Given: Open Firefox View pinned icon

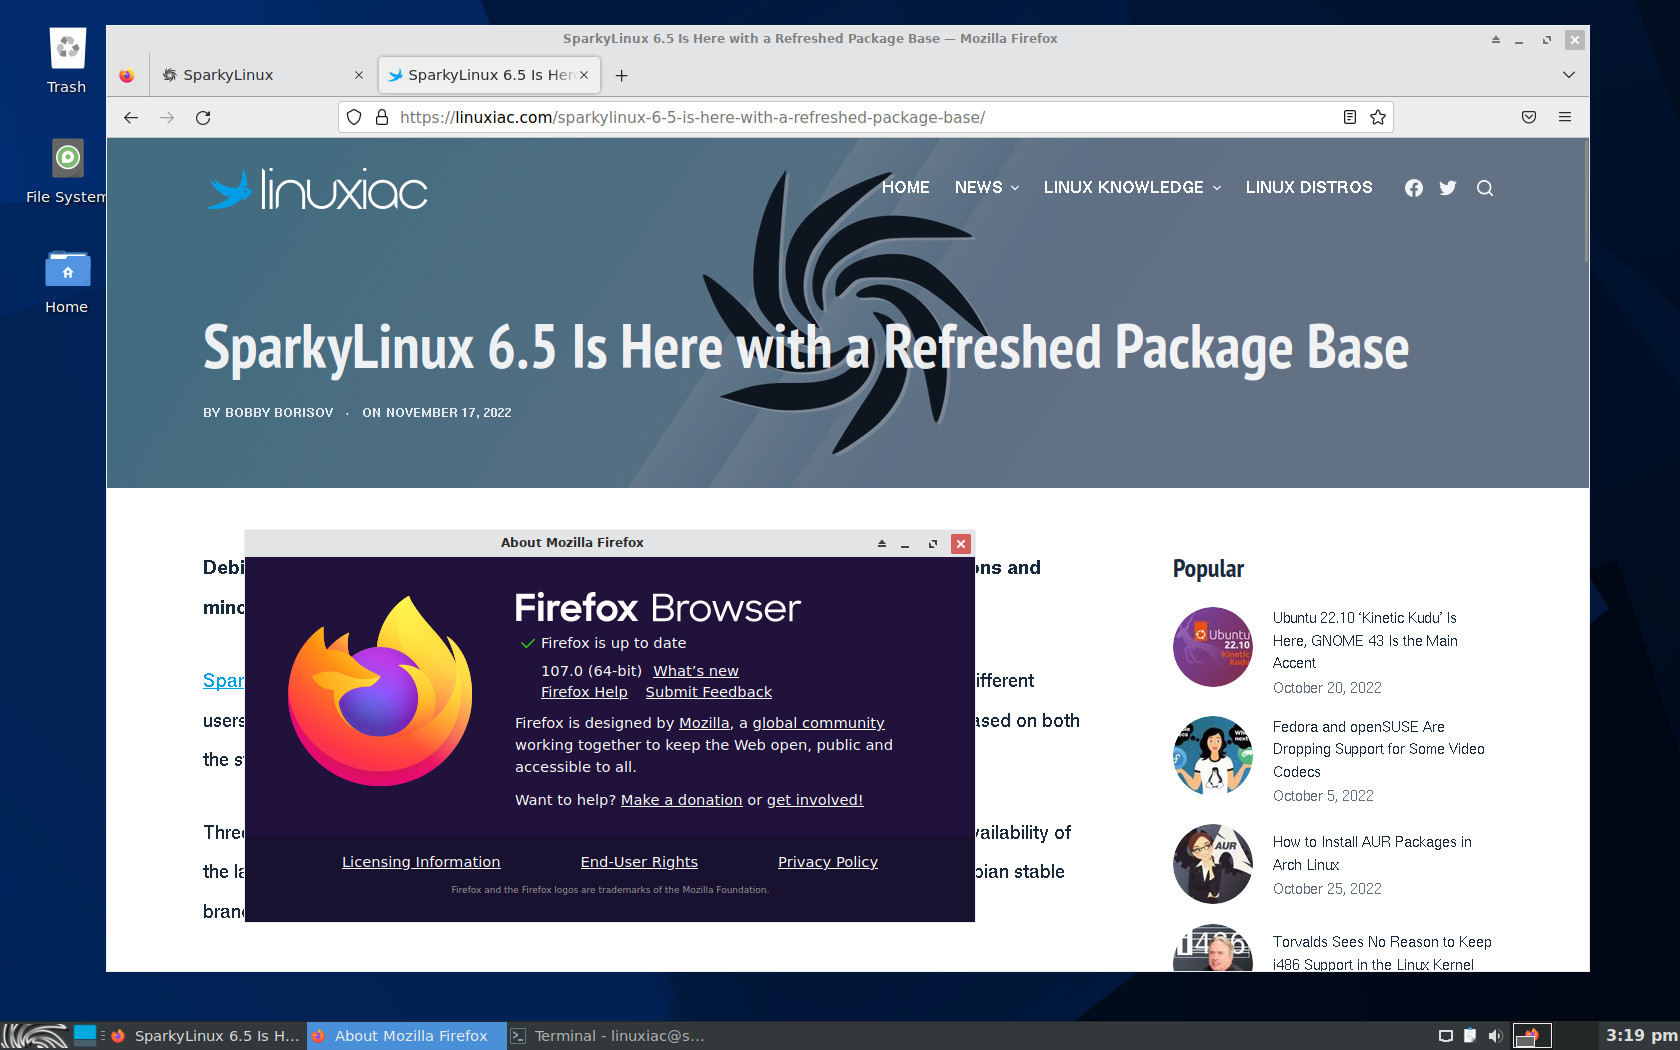Looking at the screenshot, I should tap(127, 75).
